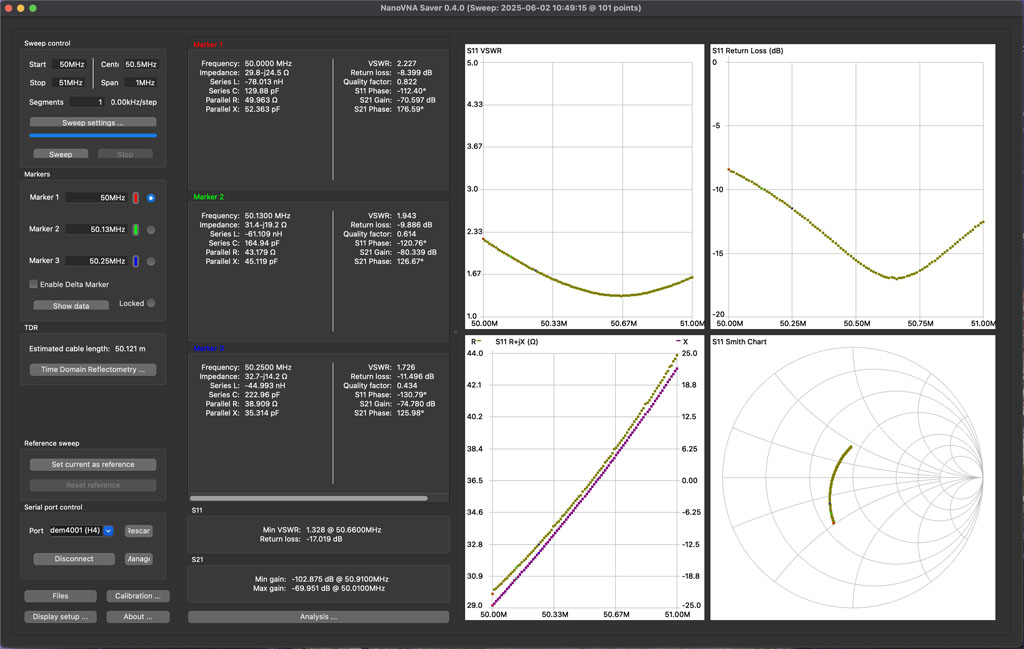Click the marker panel horizontal scrollbar
Image resolution: width=1024 pixels, height=649 pixels.
(309, 498)
